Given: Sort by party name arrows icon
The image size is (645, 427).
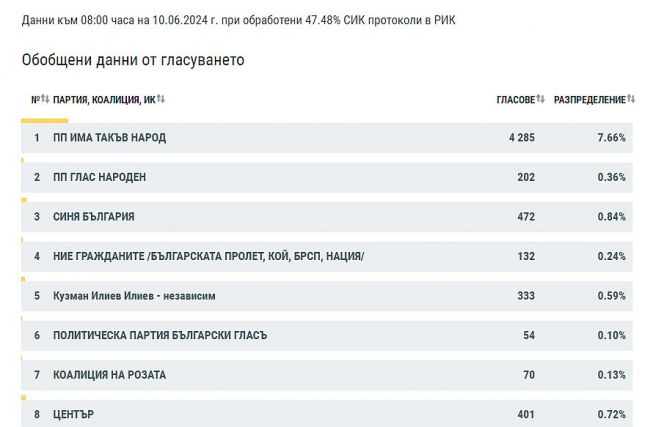Looking at the screenshot, I should pos(160,99).
